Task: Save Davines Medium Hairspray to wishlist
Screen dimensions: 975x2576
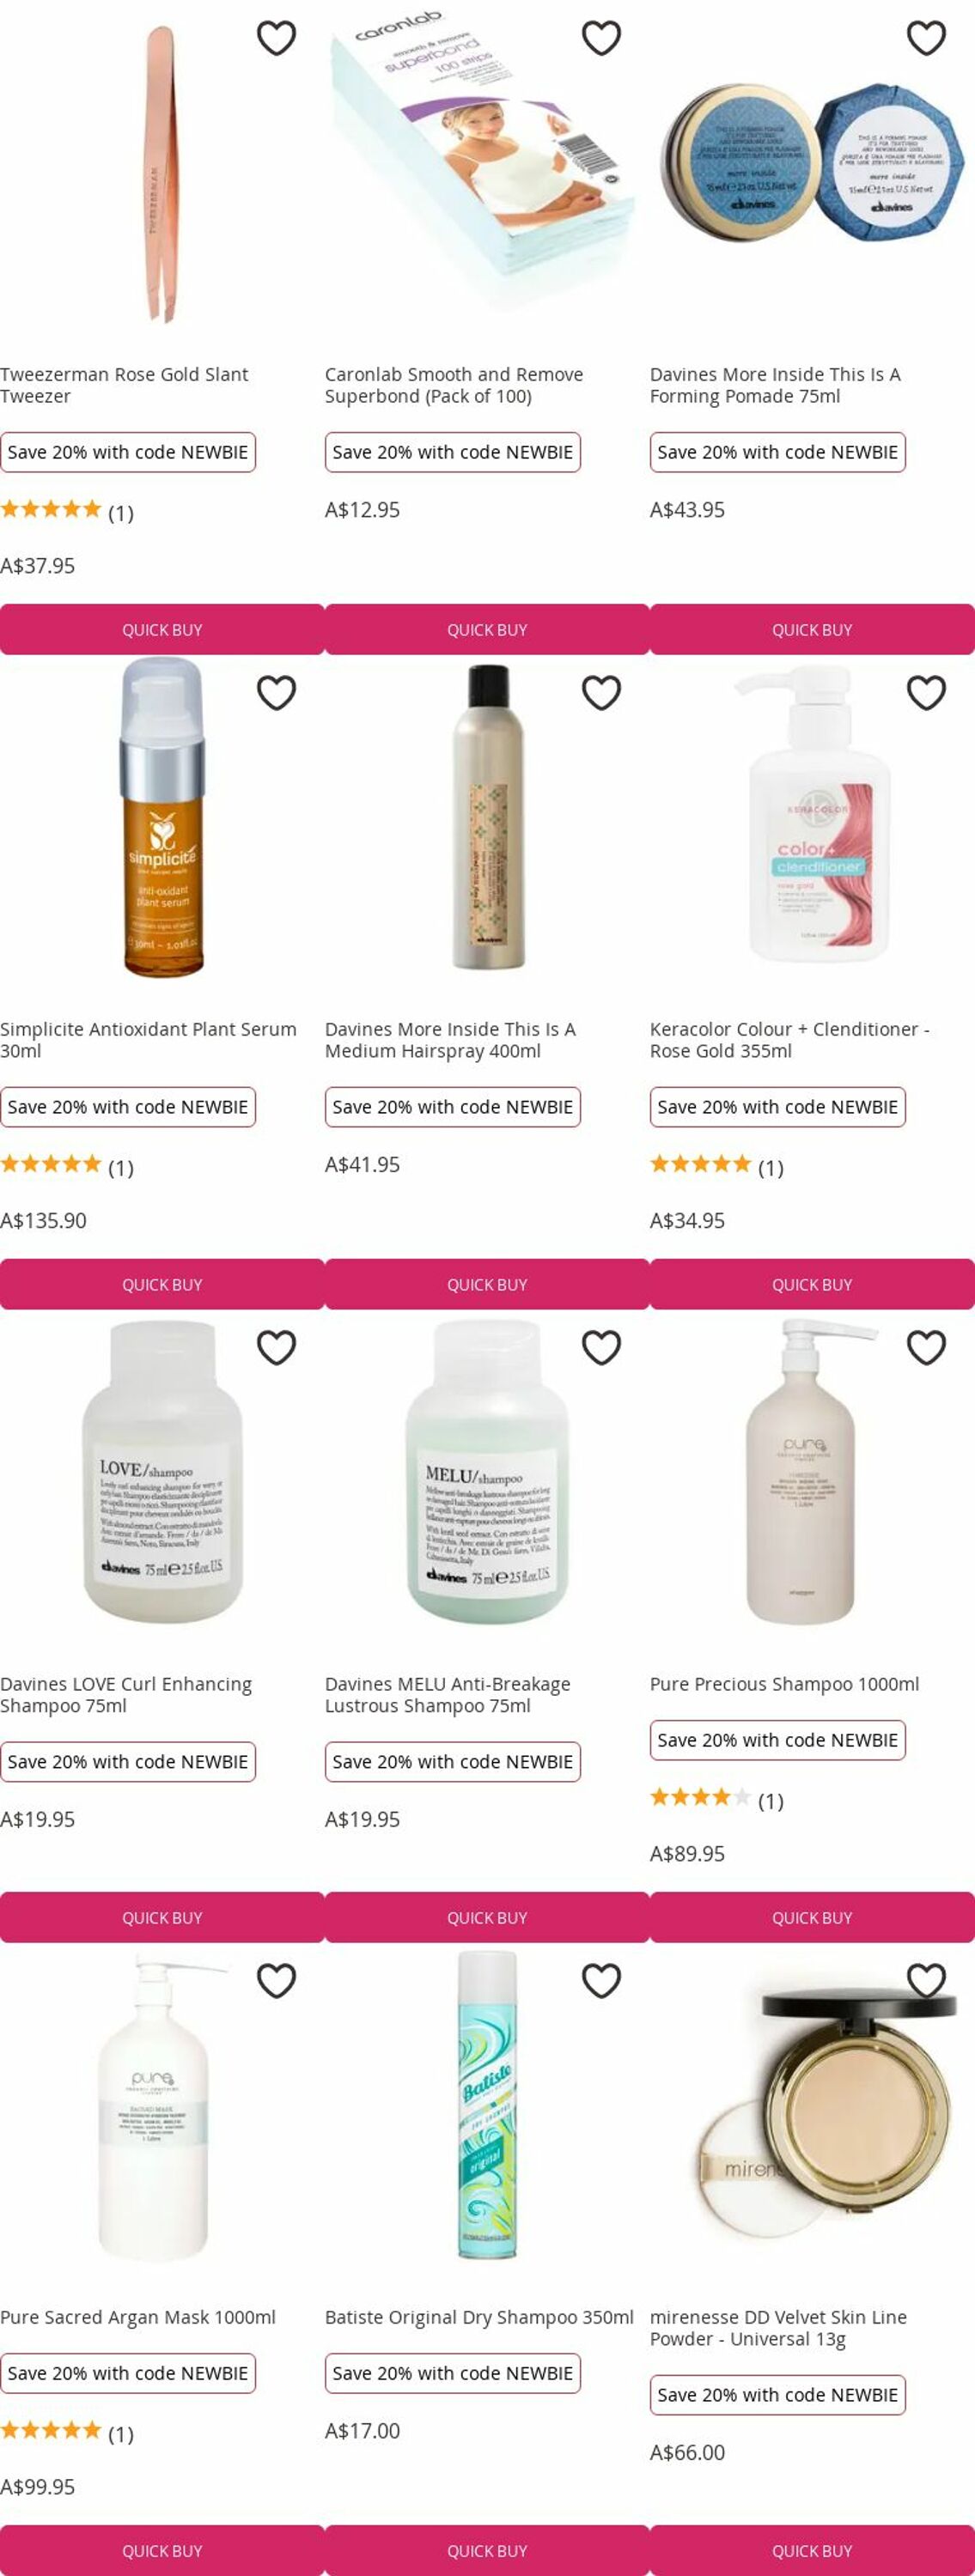Action: pyautogui.click(x=601, y=693)
